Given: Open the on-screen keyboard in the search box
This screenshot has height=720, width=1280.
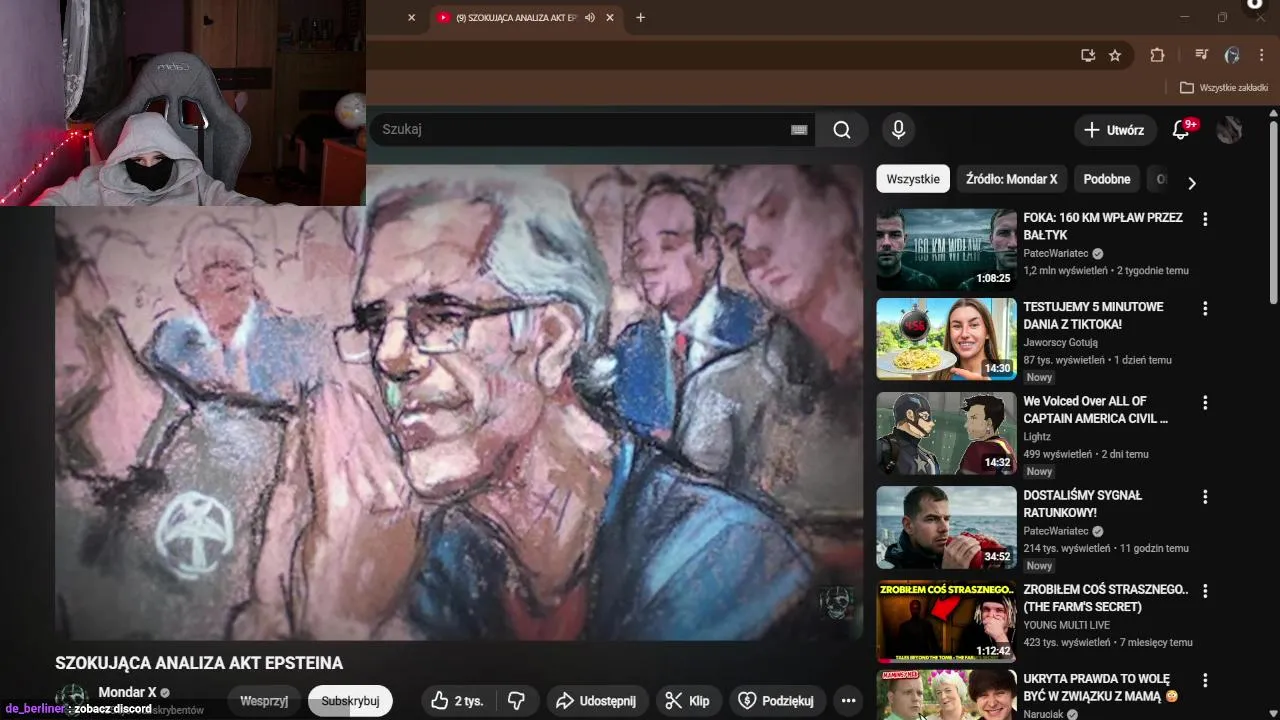Looking at the screenshot, I should coord(799,130).
